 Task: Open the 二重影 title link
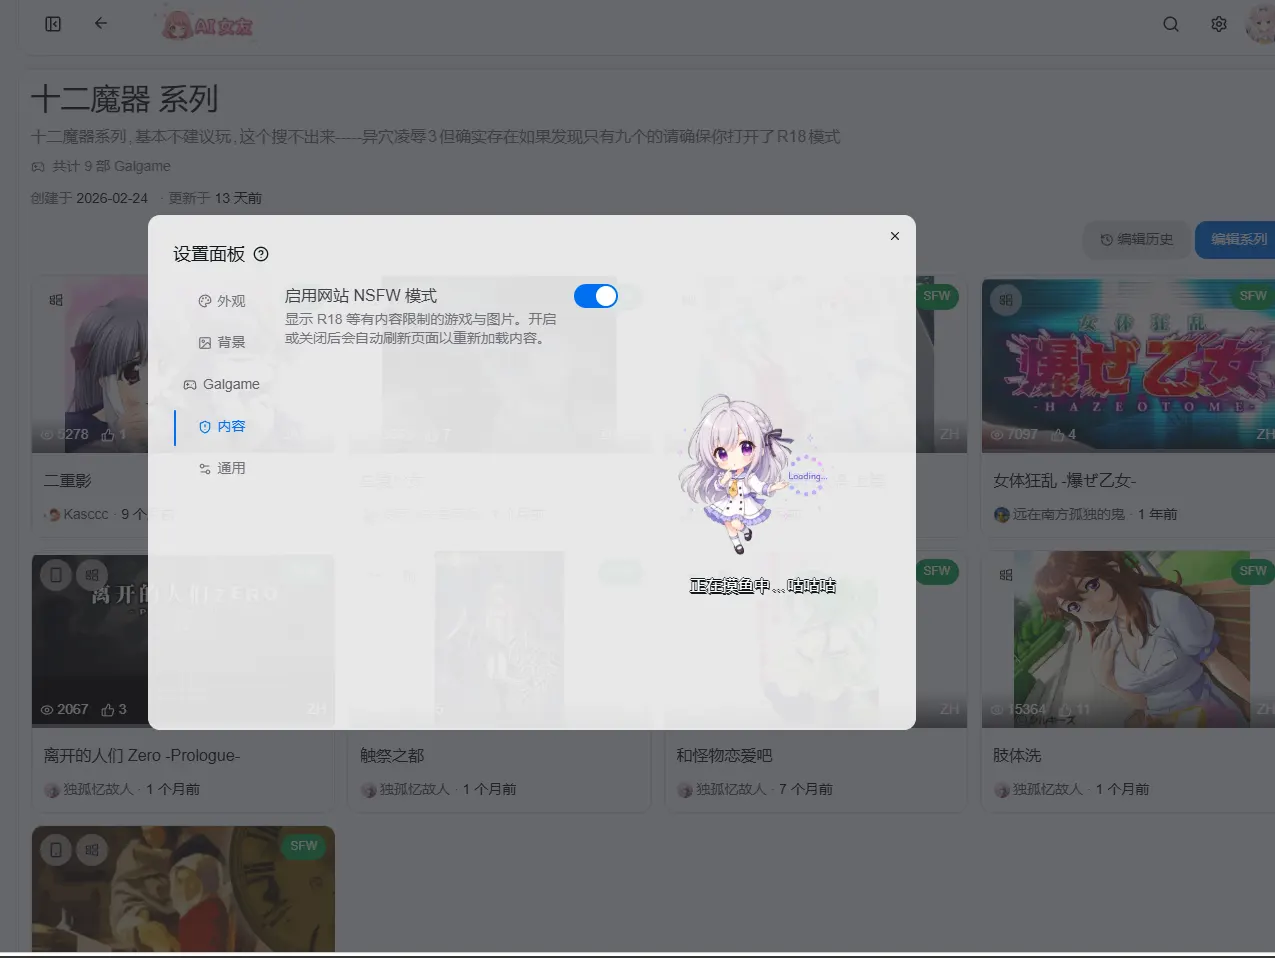tap(68, 481)
